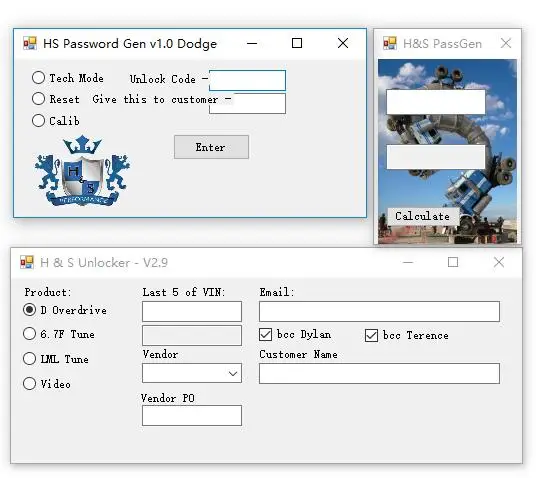Click the greyed field below the VIN box
This screenshot has width=536, height=478.
tap(192, 335)
